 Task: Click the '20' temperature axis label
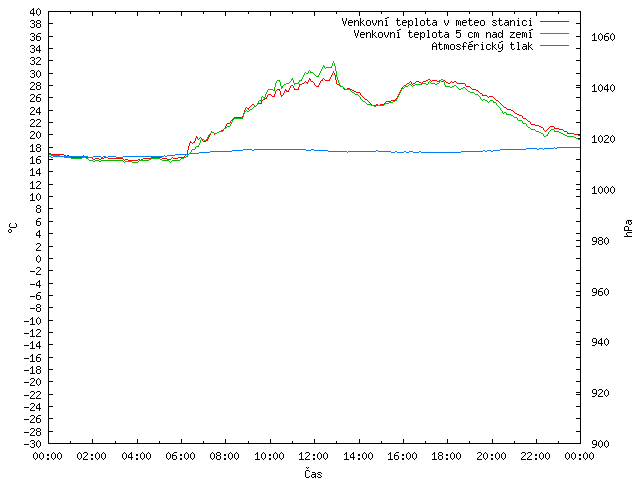[x=36, y=136]
